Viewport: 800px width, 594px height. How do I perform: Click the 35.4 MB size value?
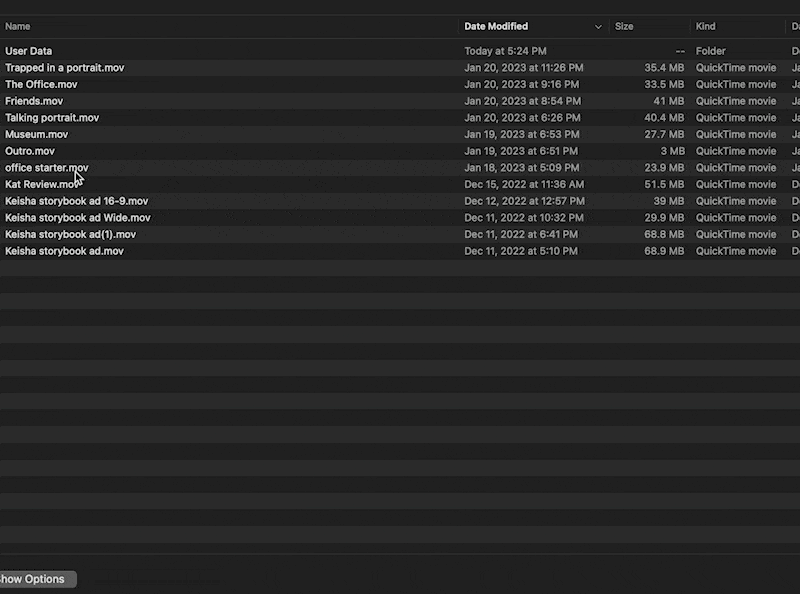(664, 68)
